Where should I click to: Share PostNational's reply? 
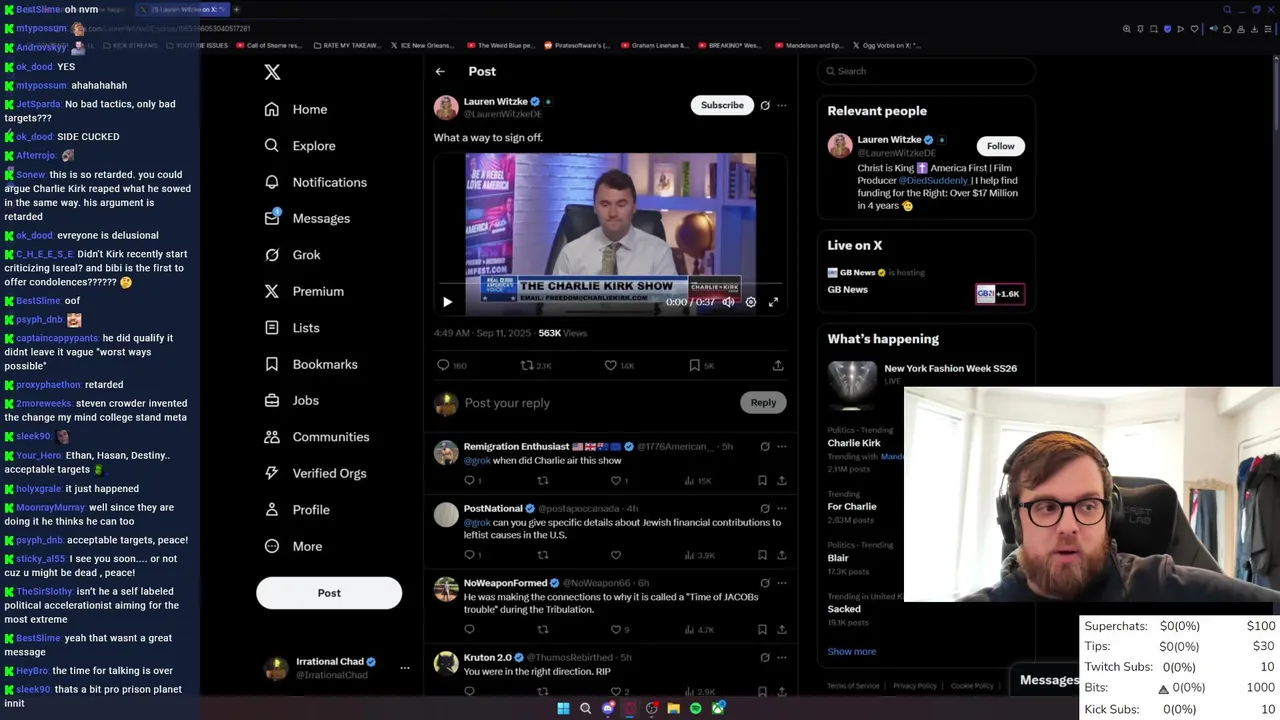click(x=782, y=555)
